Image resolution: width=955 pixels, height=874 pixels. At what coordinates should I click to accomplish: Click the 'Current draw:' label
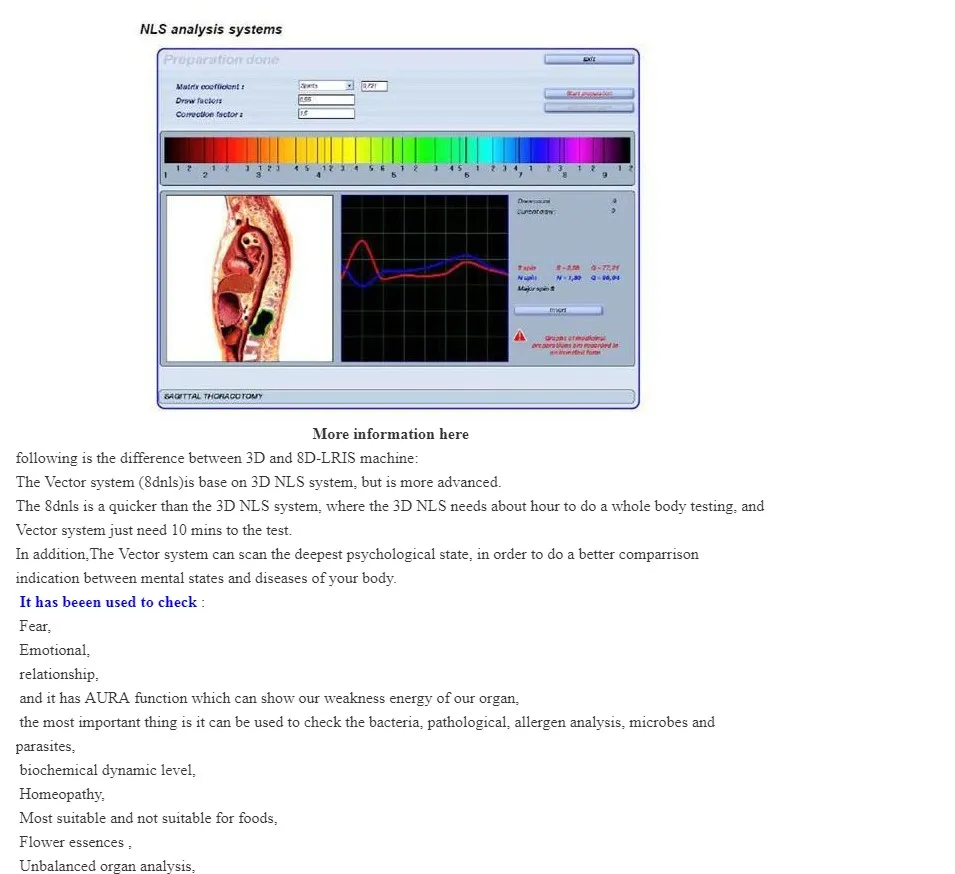coord(536,212)
